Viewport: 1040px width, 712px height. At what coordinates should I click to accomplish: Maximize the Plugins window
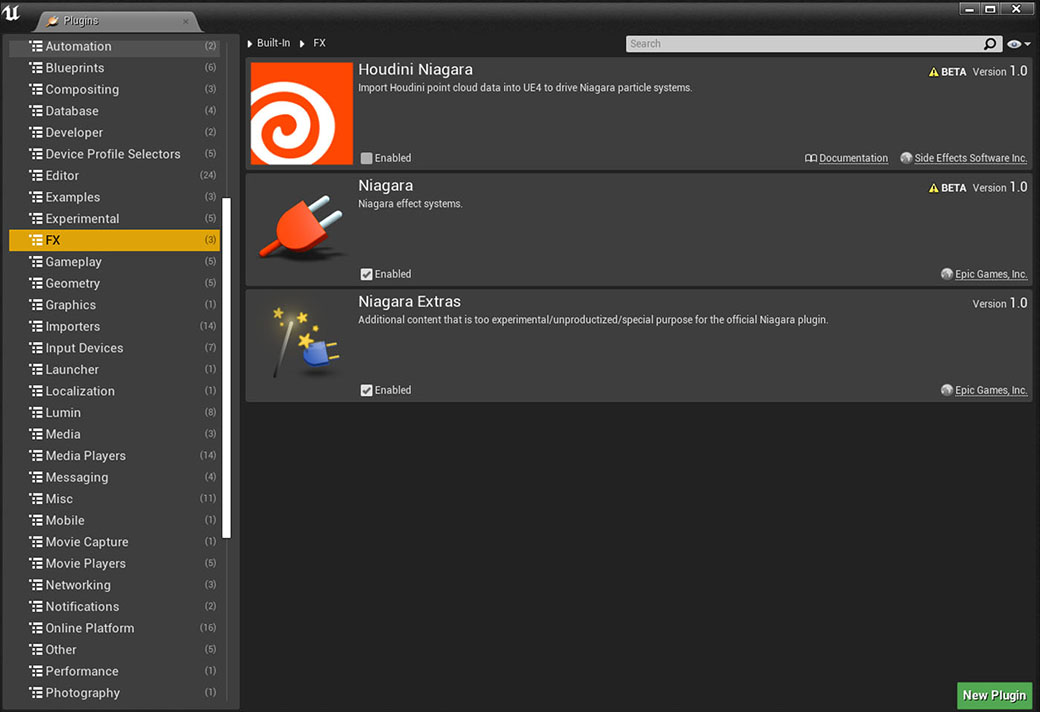pyautogui.click(x=990, y=9)
